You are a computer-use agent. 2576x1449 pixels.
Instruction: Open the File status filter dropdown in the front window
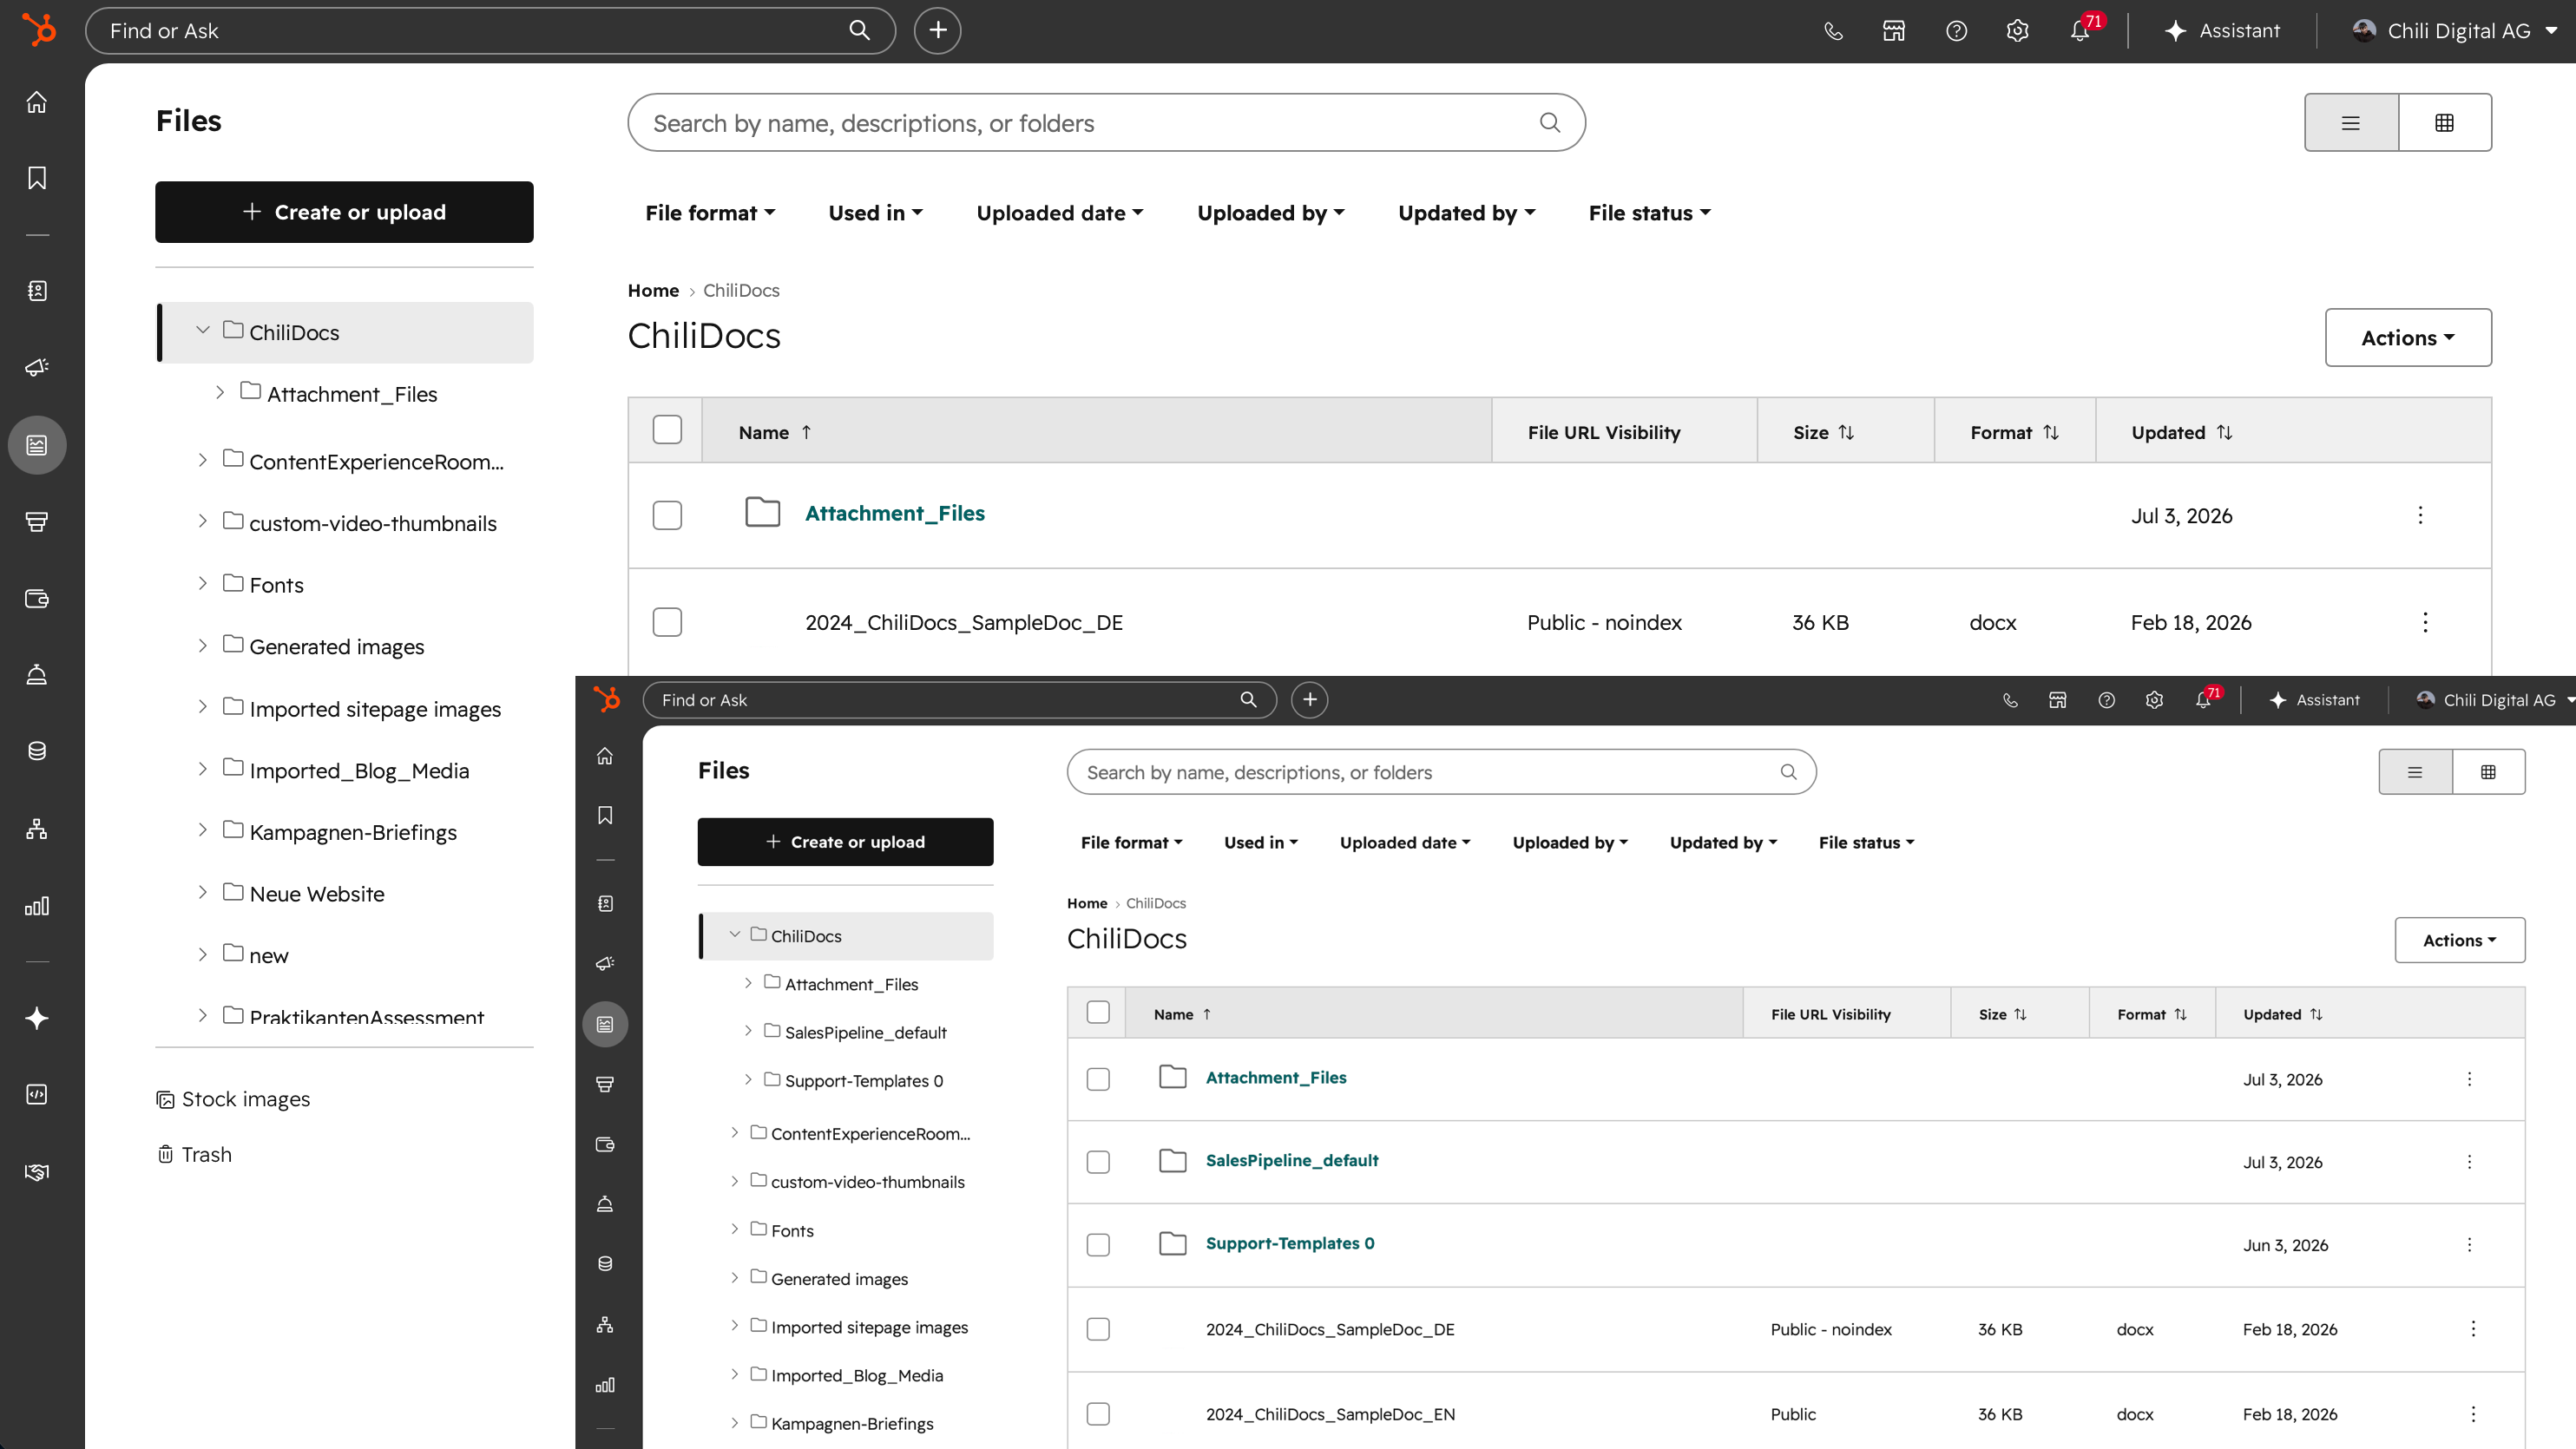click(1866, 843)
